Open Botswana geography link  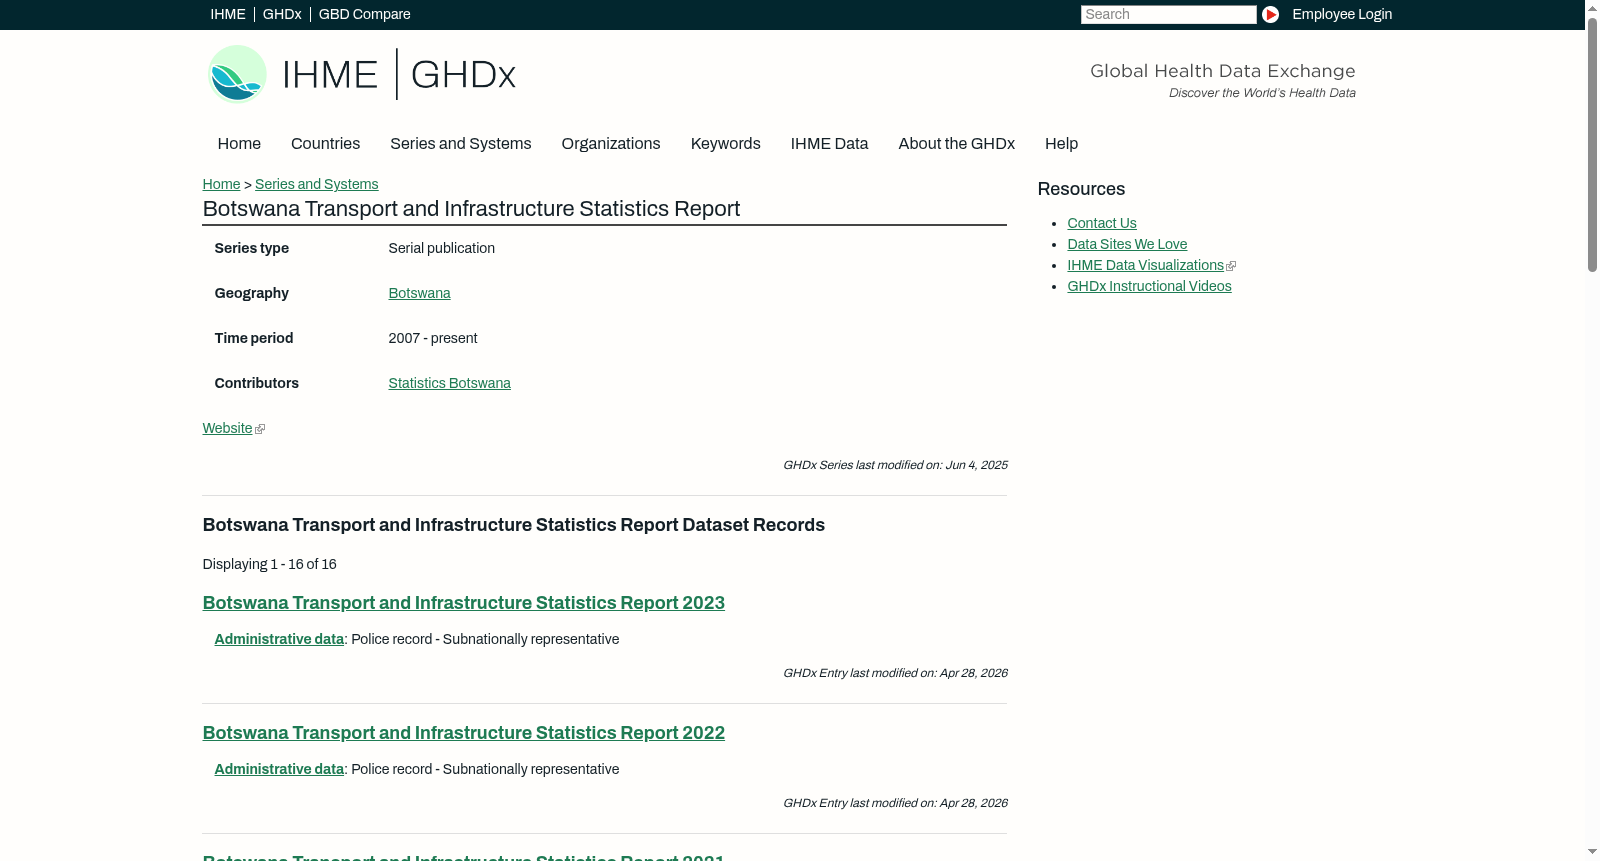(419, 293)
